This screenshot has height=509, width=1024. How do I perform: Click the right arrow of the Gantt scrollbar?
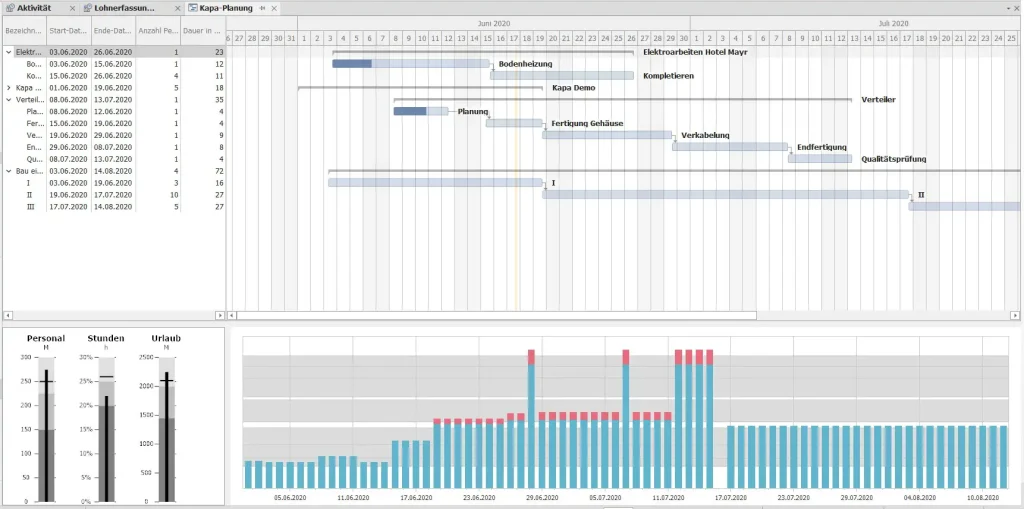(1015, 316)
